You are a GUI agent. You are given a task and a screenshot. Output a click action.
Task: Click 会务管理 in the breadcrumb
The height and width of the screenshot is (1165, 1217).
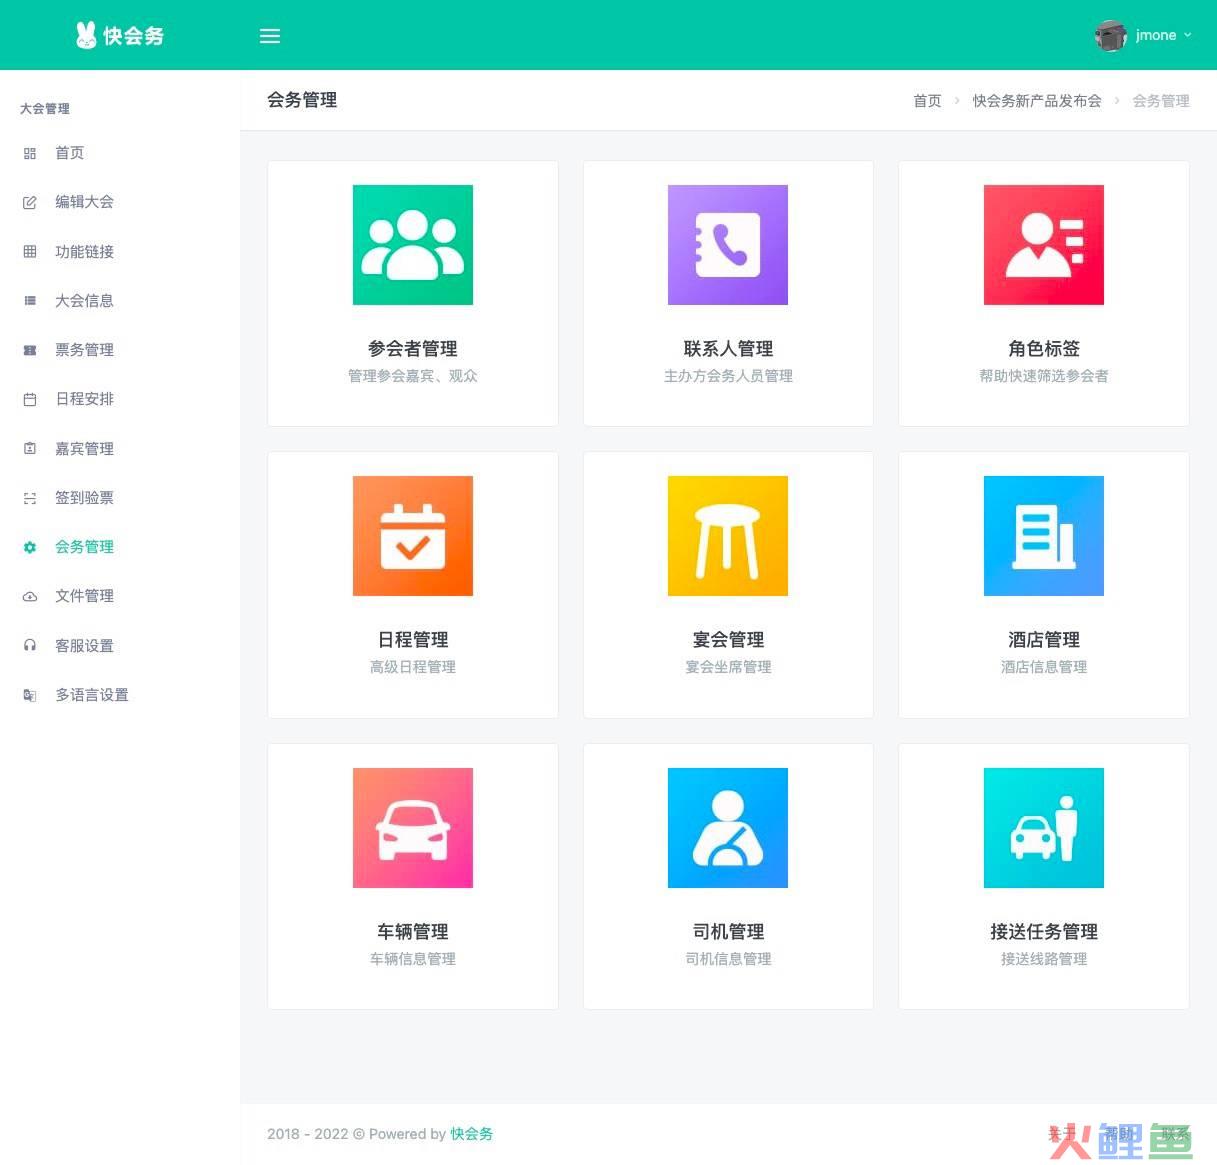(1161, 101)
